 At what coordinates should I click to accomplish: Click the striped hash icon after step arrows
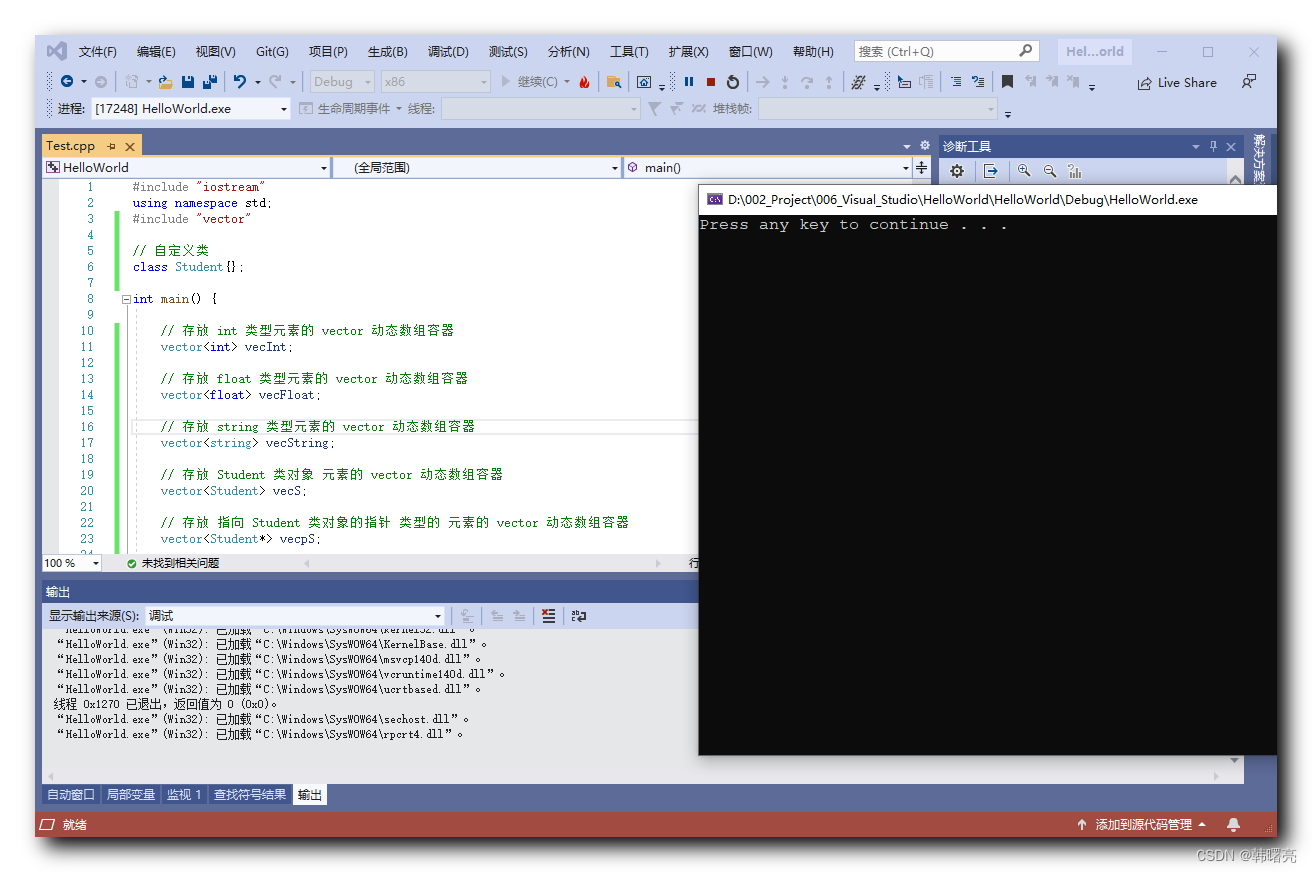coord(858,82)
